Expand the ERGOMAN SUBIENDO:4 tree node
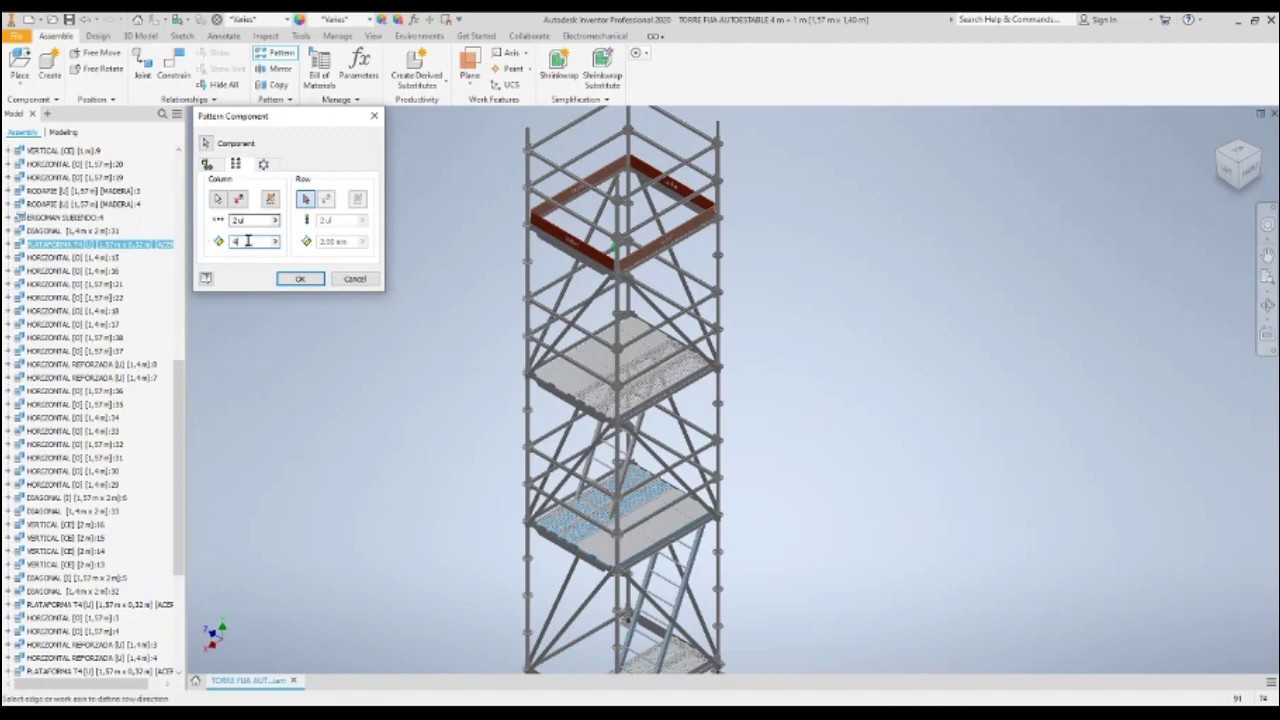This screenshot has height=720, width=1280. (8, 217)
